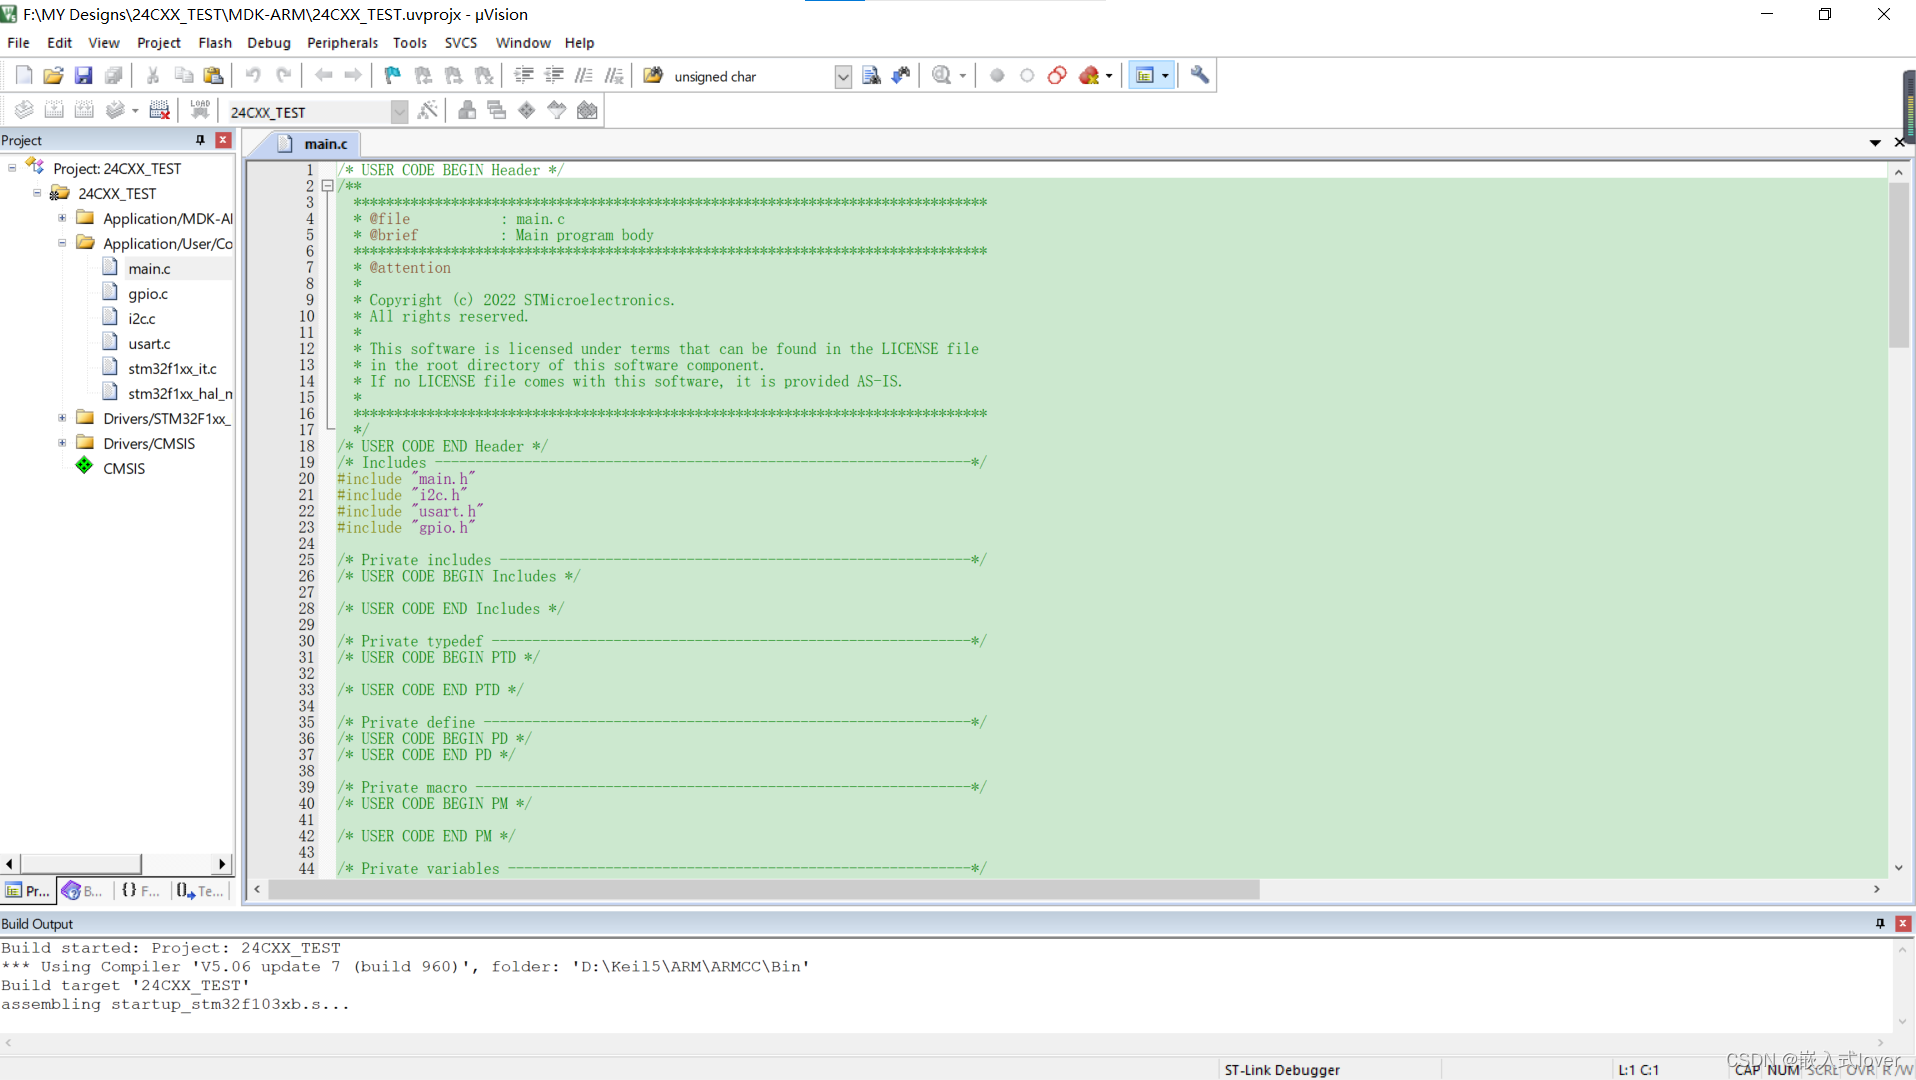Image resolution: width=1916 pixels, height=1080 pixels.
Task: Click the Indent selected lines icon
Action: coord(523,76)
